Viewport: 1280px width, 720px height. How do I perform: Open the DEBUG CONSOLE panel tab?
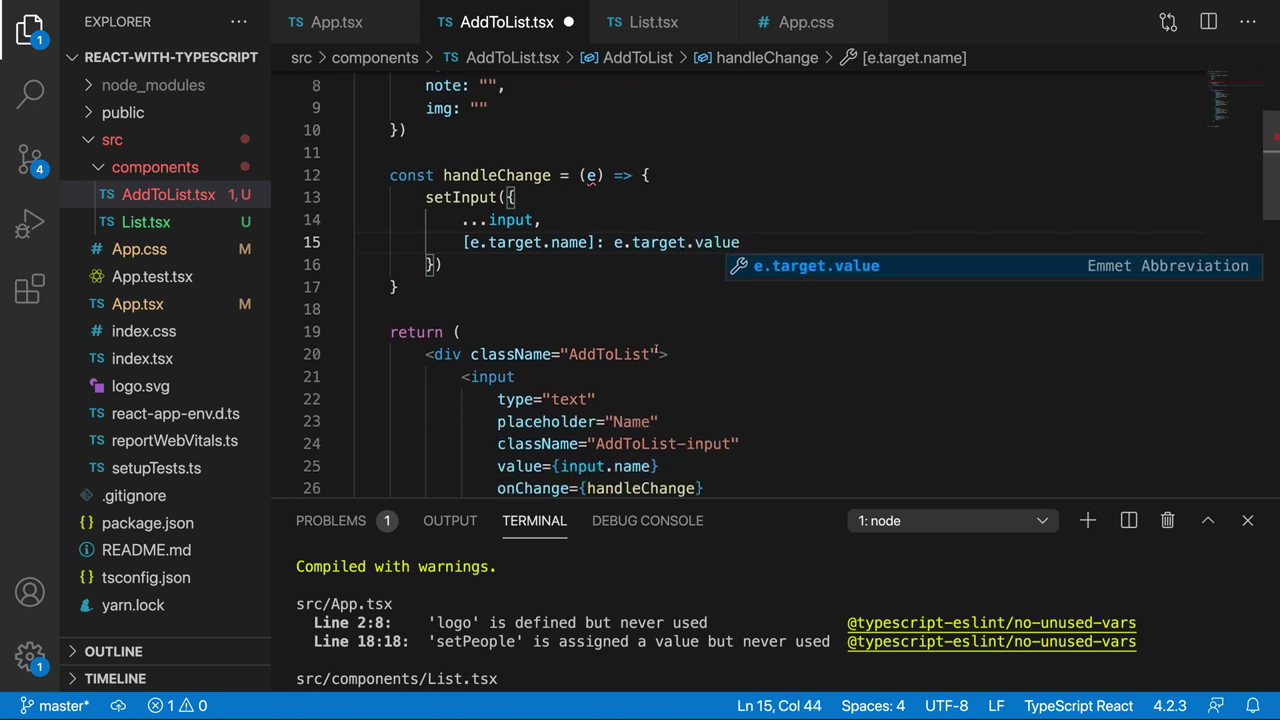pyautogui.click(x=647, y=520)
